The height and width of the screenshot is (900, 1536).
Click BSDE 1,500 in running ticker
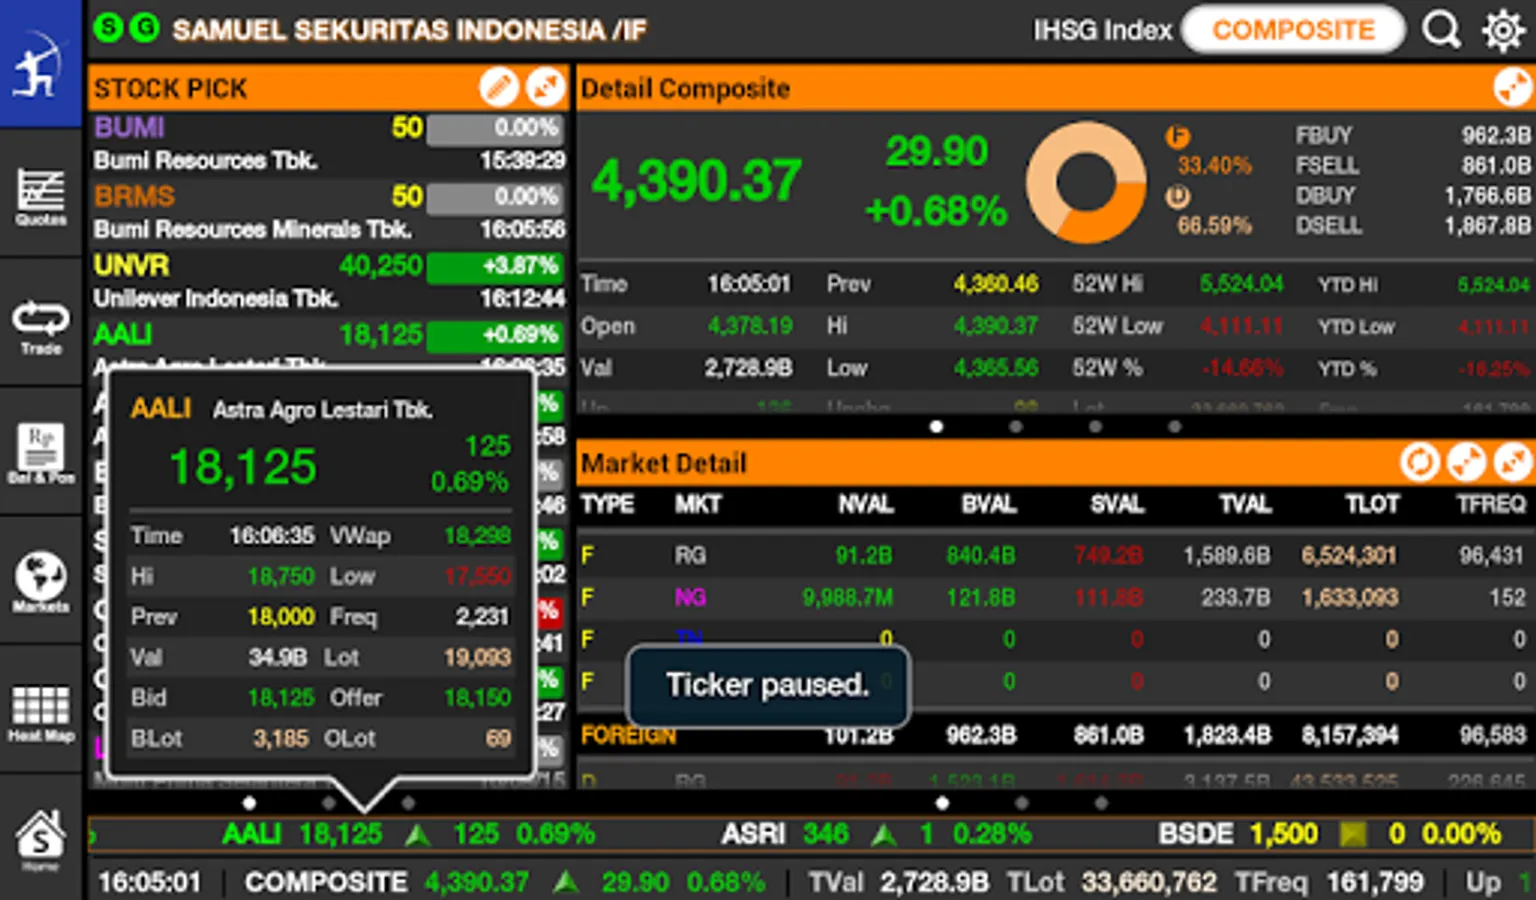[1238, 834]
